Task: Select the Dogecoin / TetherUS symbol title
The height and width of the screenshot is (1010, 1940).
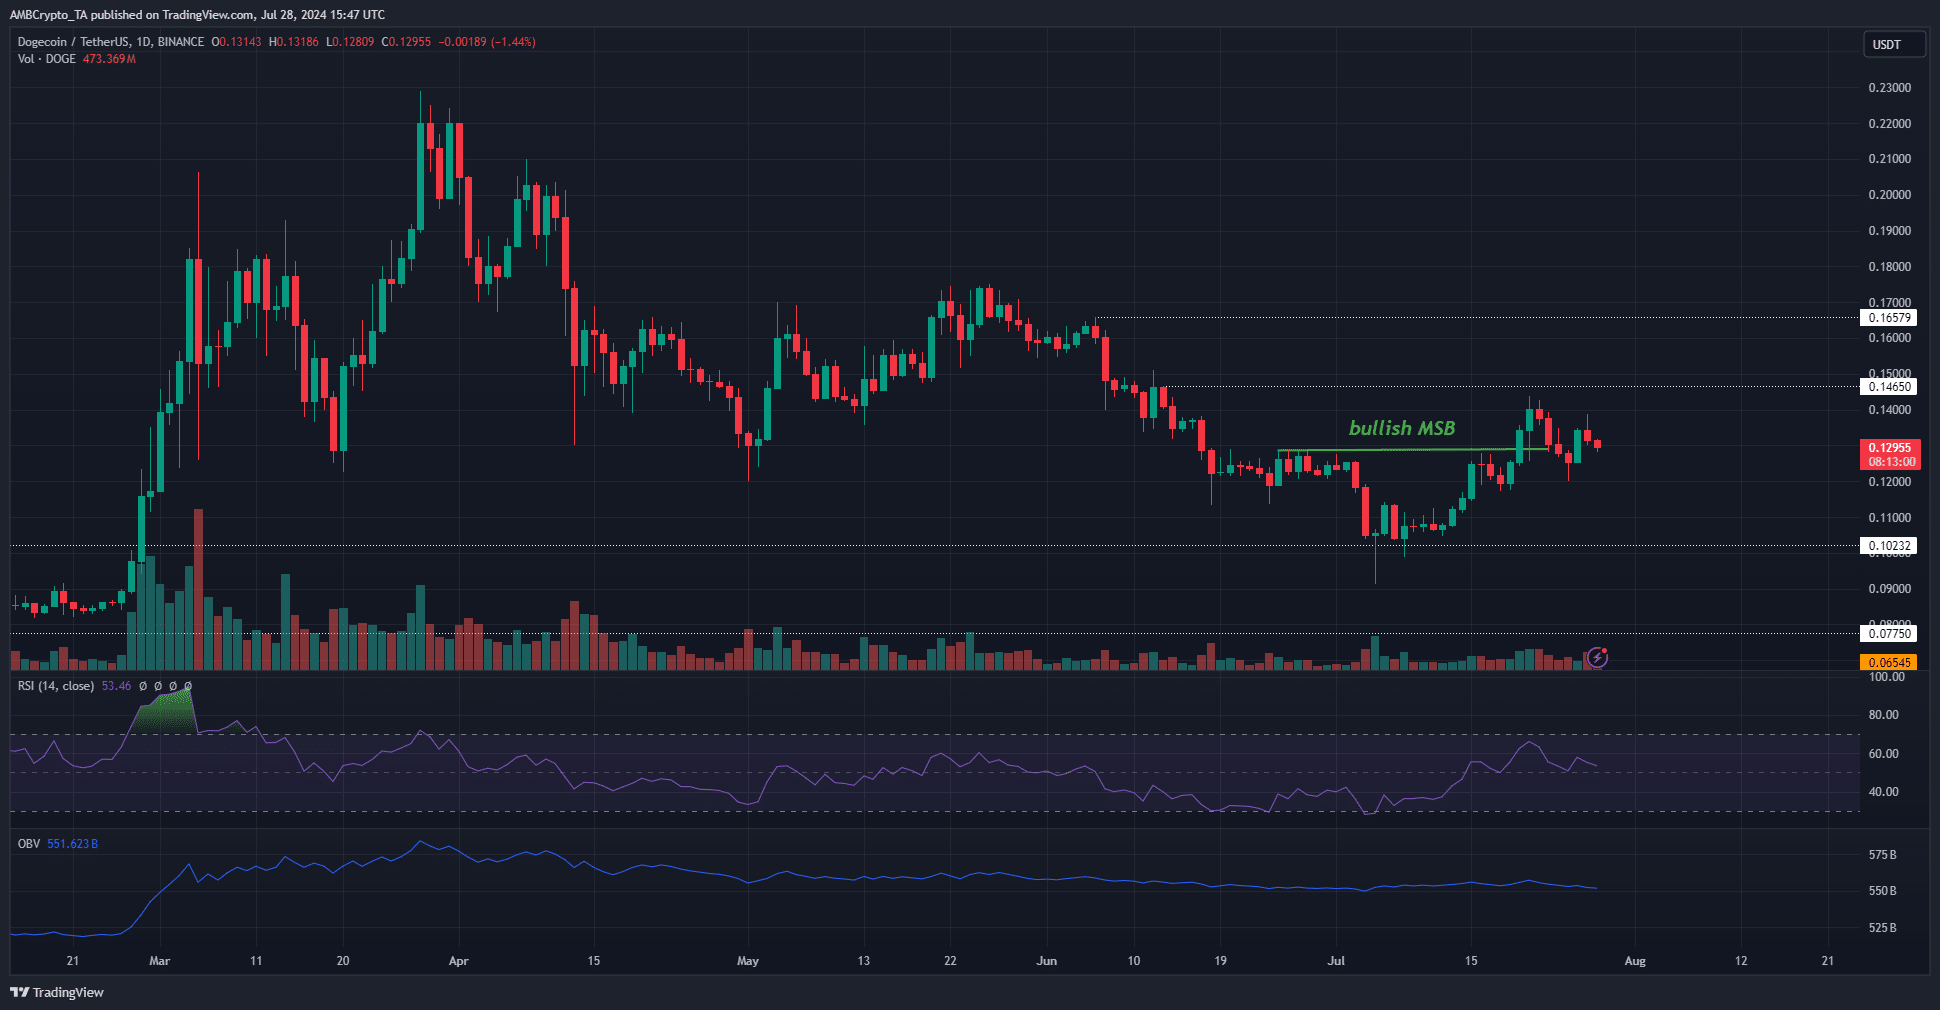Action: 111,42
